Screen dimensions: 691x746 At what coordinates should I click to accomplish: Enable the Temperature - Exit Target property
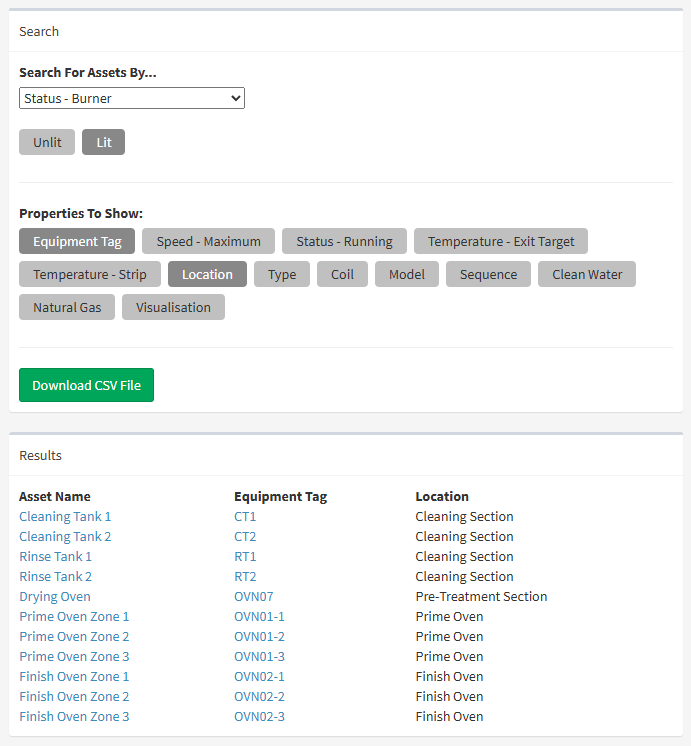point(501,241)
